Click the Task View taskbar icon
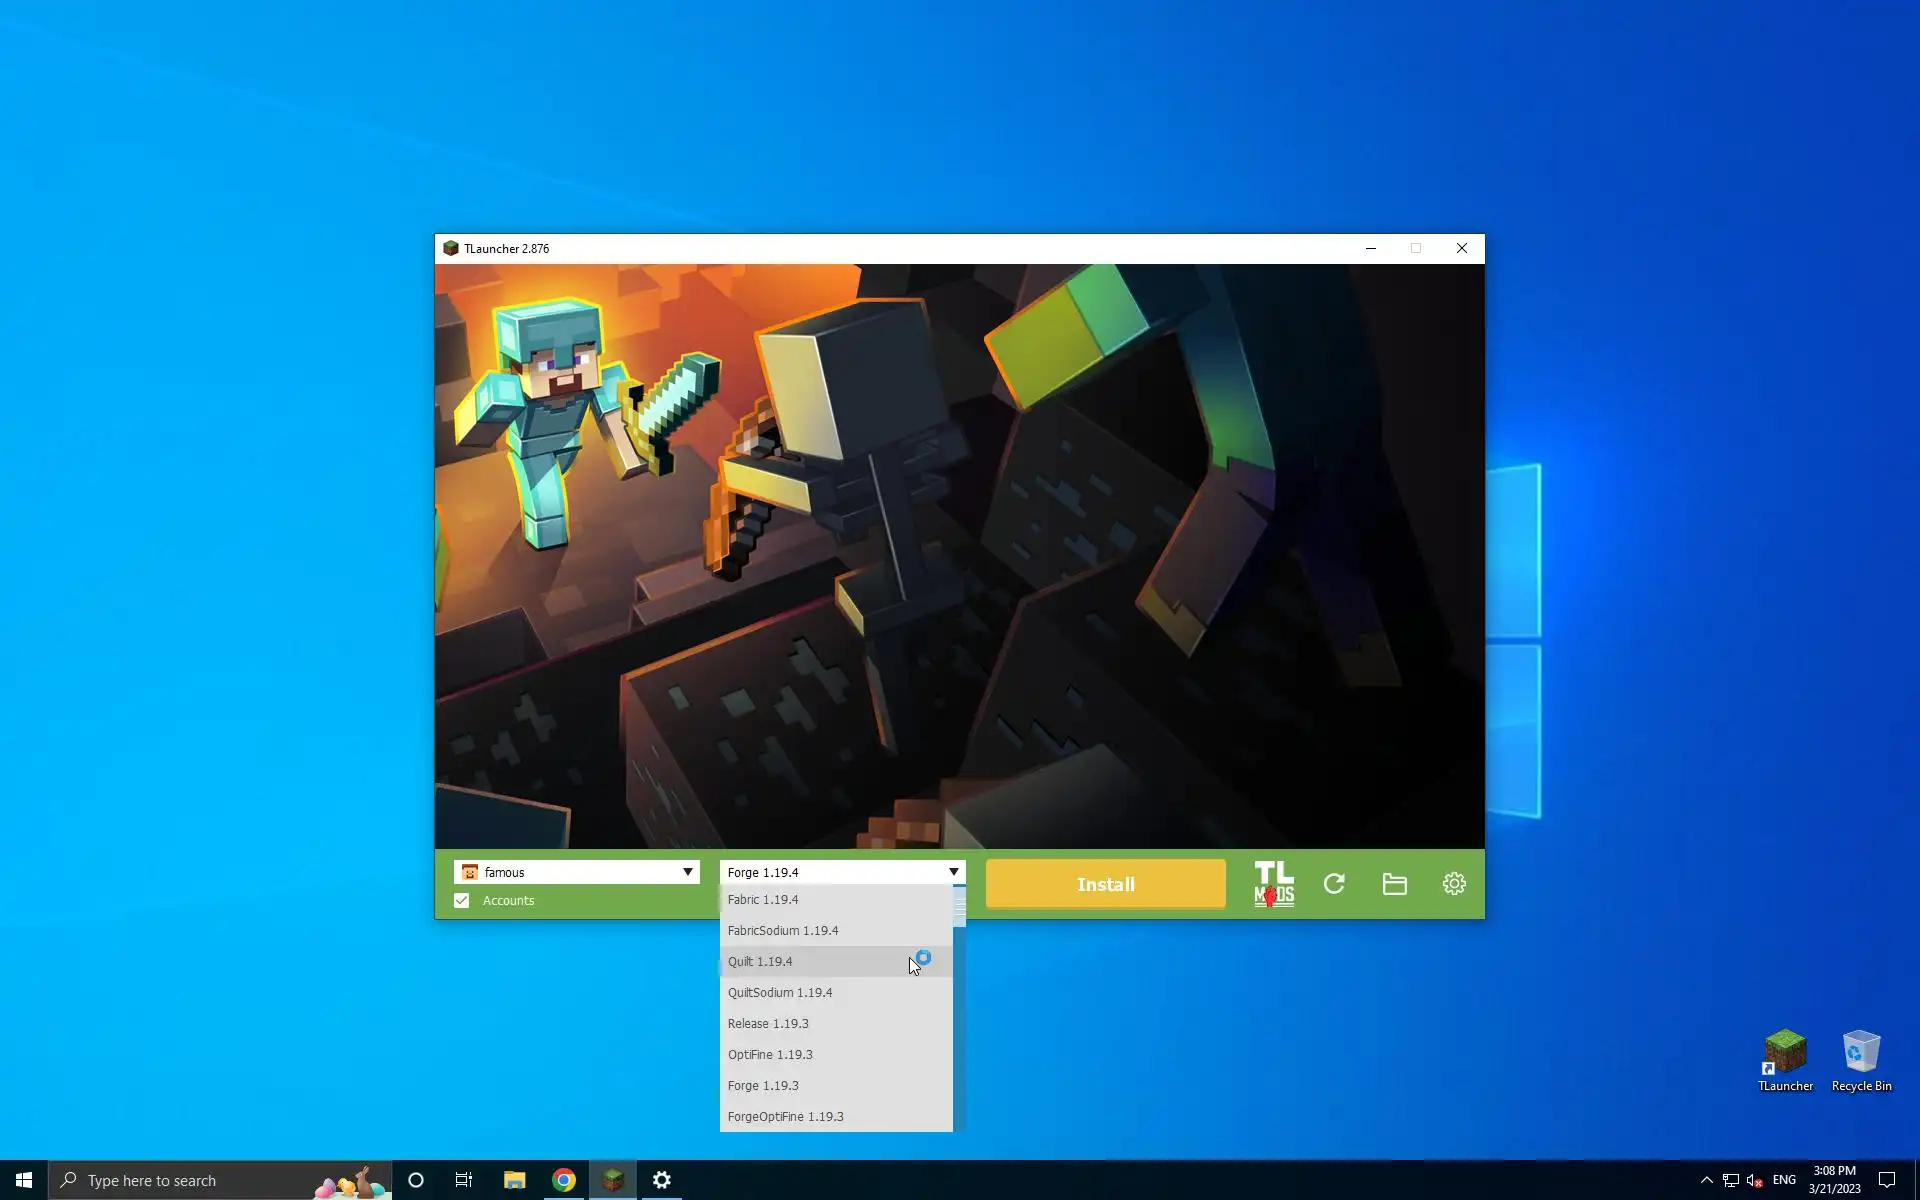This screenshot has width=1920, height=1200. [x=464, y=1180]
